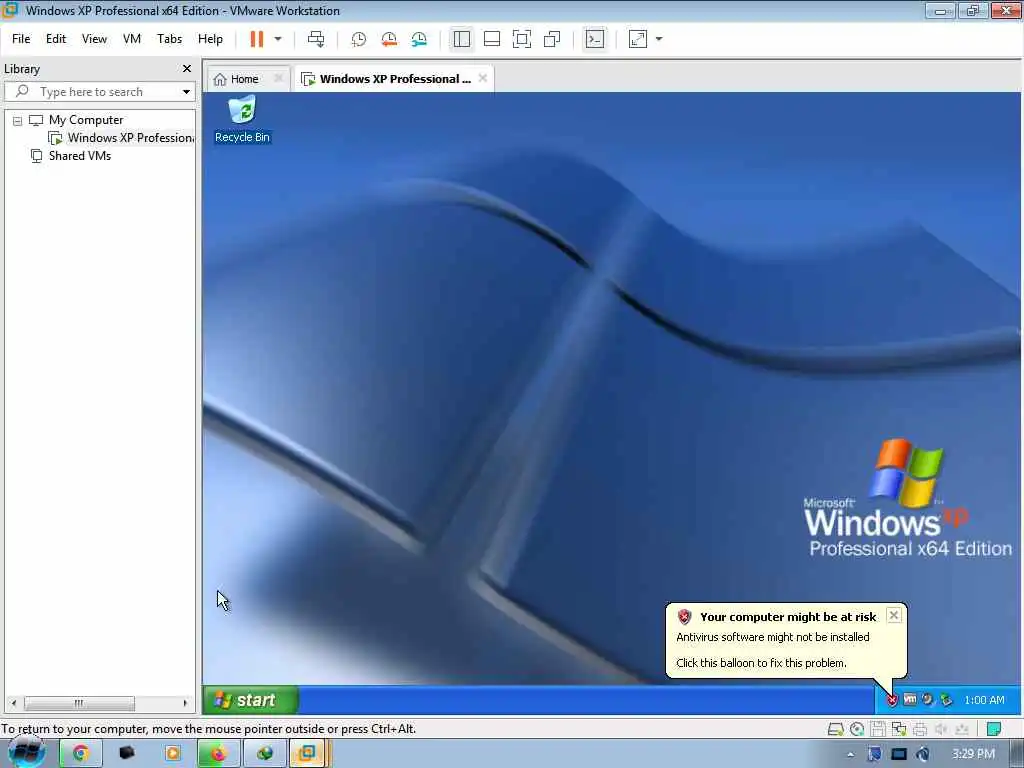Viewport: 1024px width, 768px height.
Task: Click the Library scrollbar right arrow
Action: click(185, 703)
